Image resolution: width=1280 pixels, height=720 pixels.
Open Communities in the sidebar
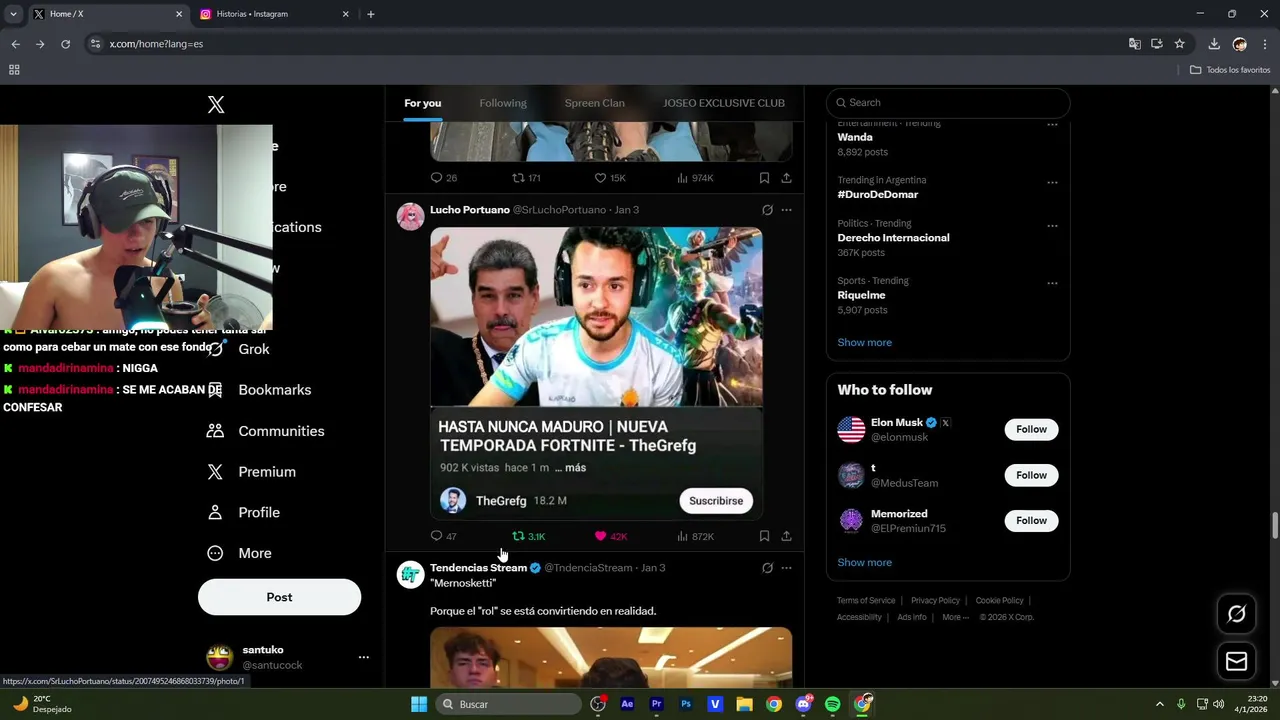pyautogui.click(x=266, y=431)
